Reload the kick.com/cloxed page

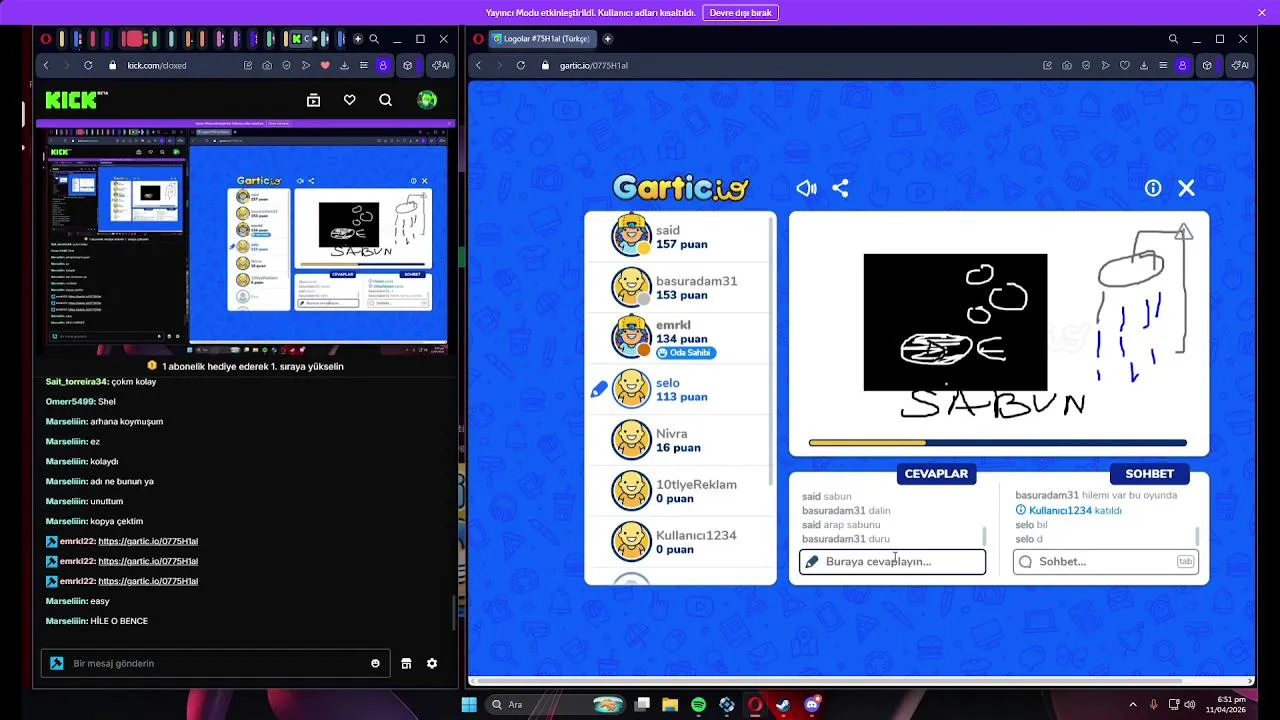pyautogui.click(x=88, y=65)
